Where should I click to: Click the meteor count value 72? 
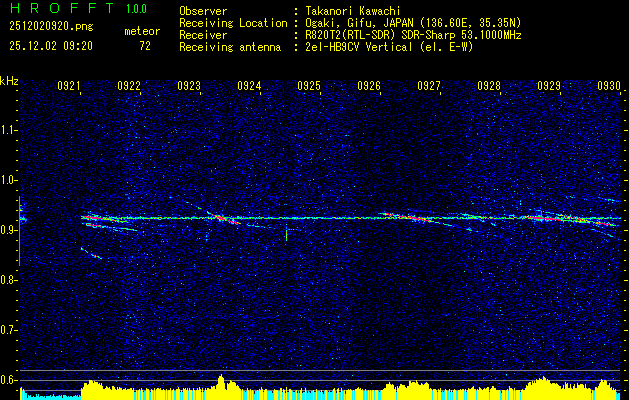pos(145,46)
